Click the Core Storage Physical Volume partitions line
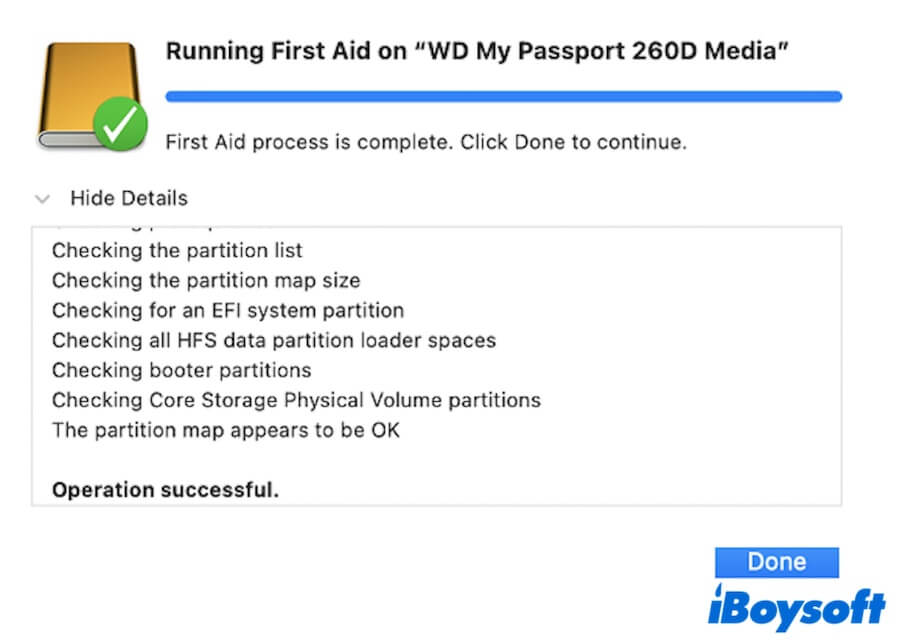 click(x=296, y=400)
